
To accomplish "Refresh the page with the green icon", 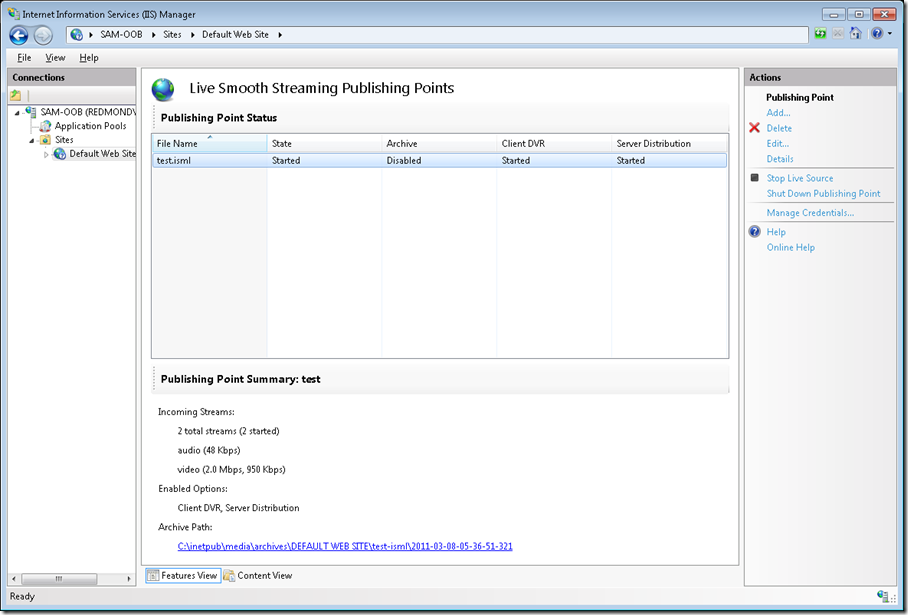I will pos(820,34).
